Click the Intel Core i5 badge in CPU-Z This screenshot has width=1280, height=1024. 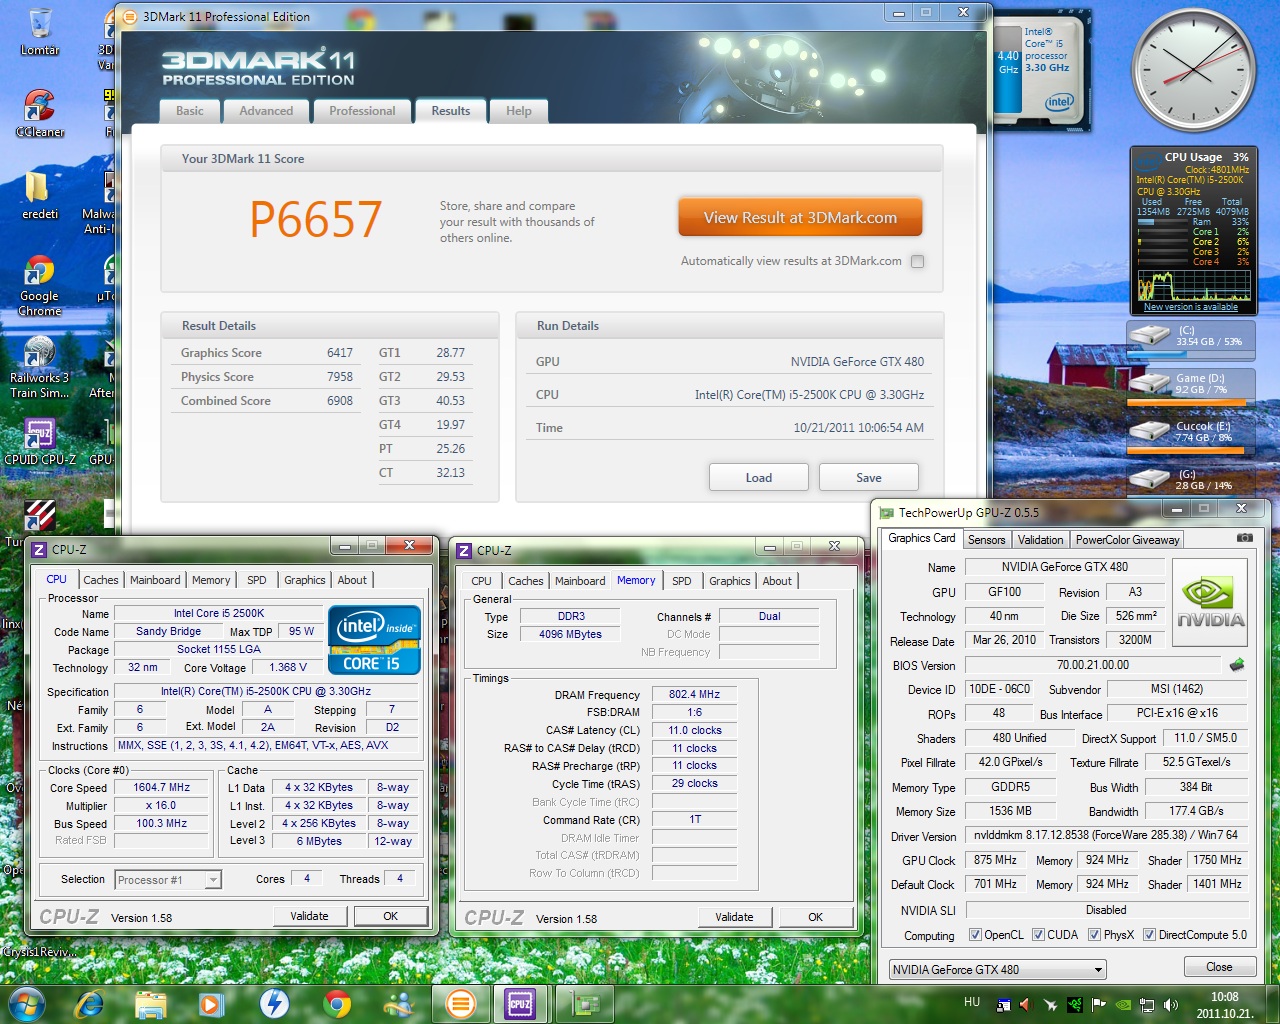[x=374, y=639]
